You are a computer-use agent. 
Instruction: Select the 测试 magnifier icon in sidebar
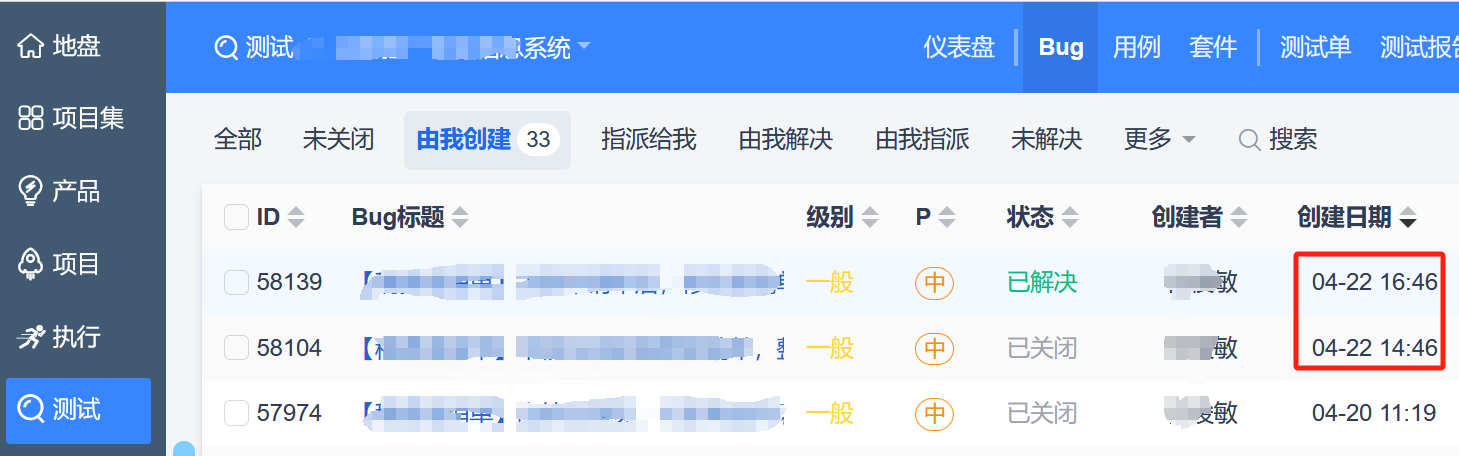(x=31, y=409)
